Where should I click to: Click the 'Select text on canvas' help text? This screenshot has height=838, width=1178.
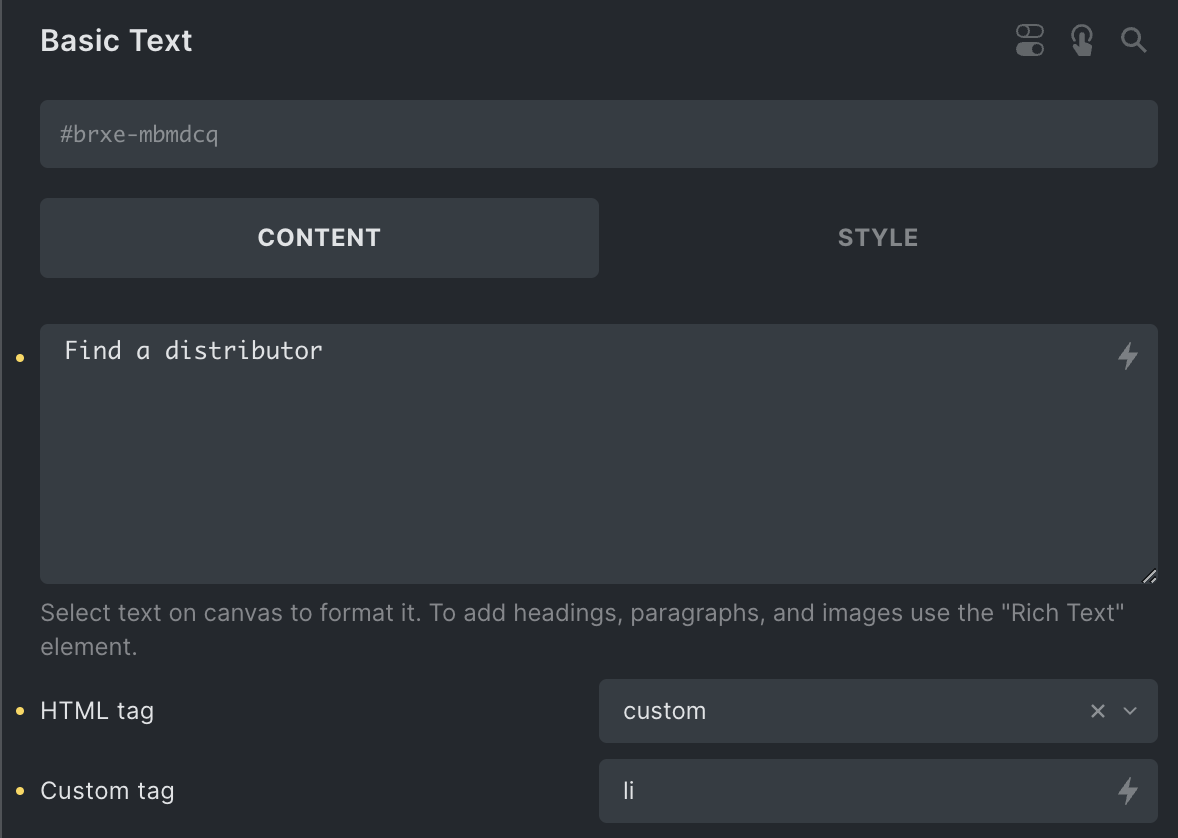[582, 630]
